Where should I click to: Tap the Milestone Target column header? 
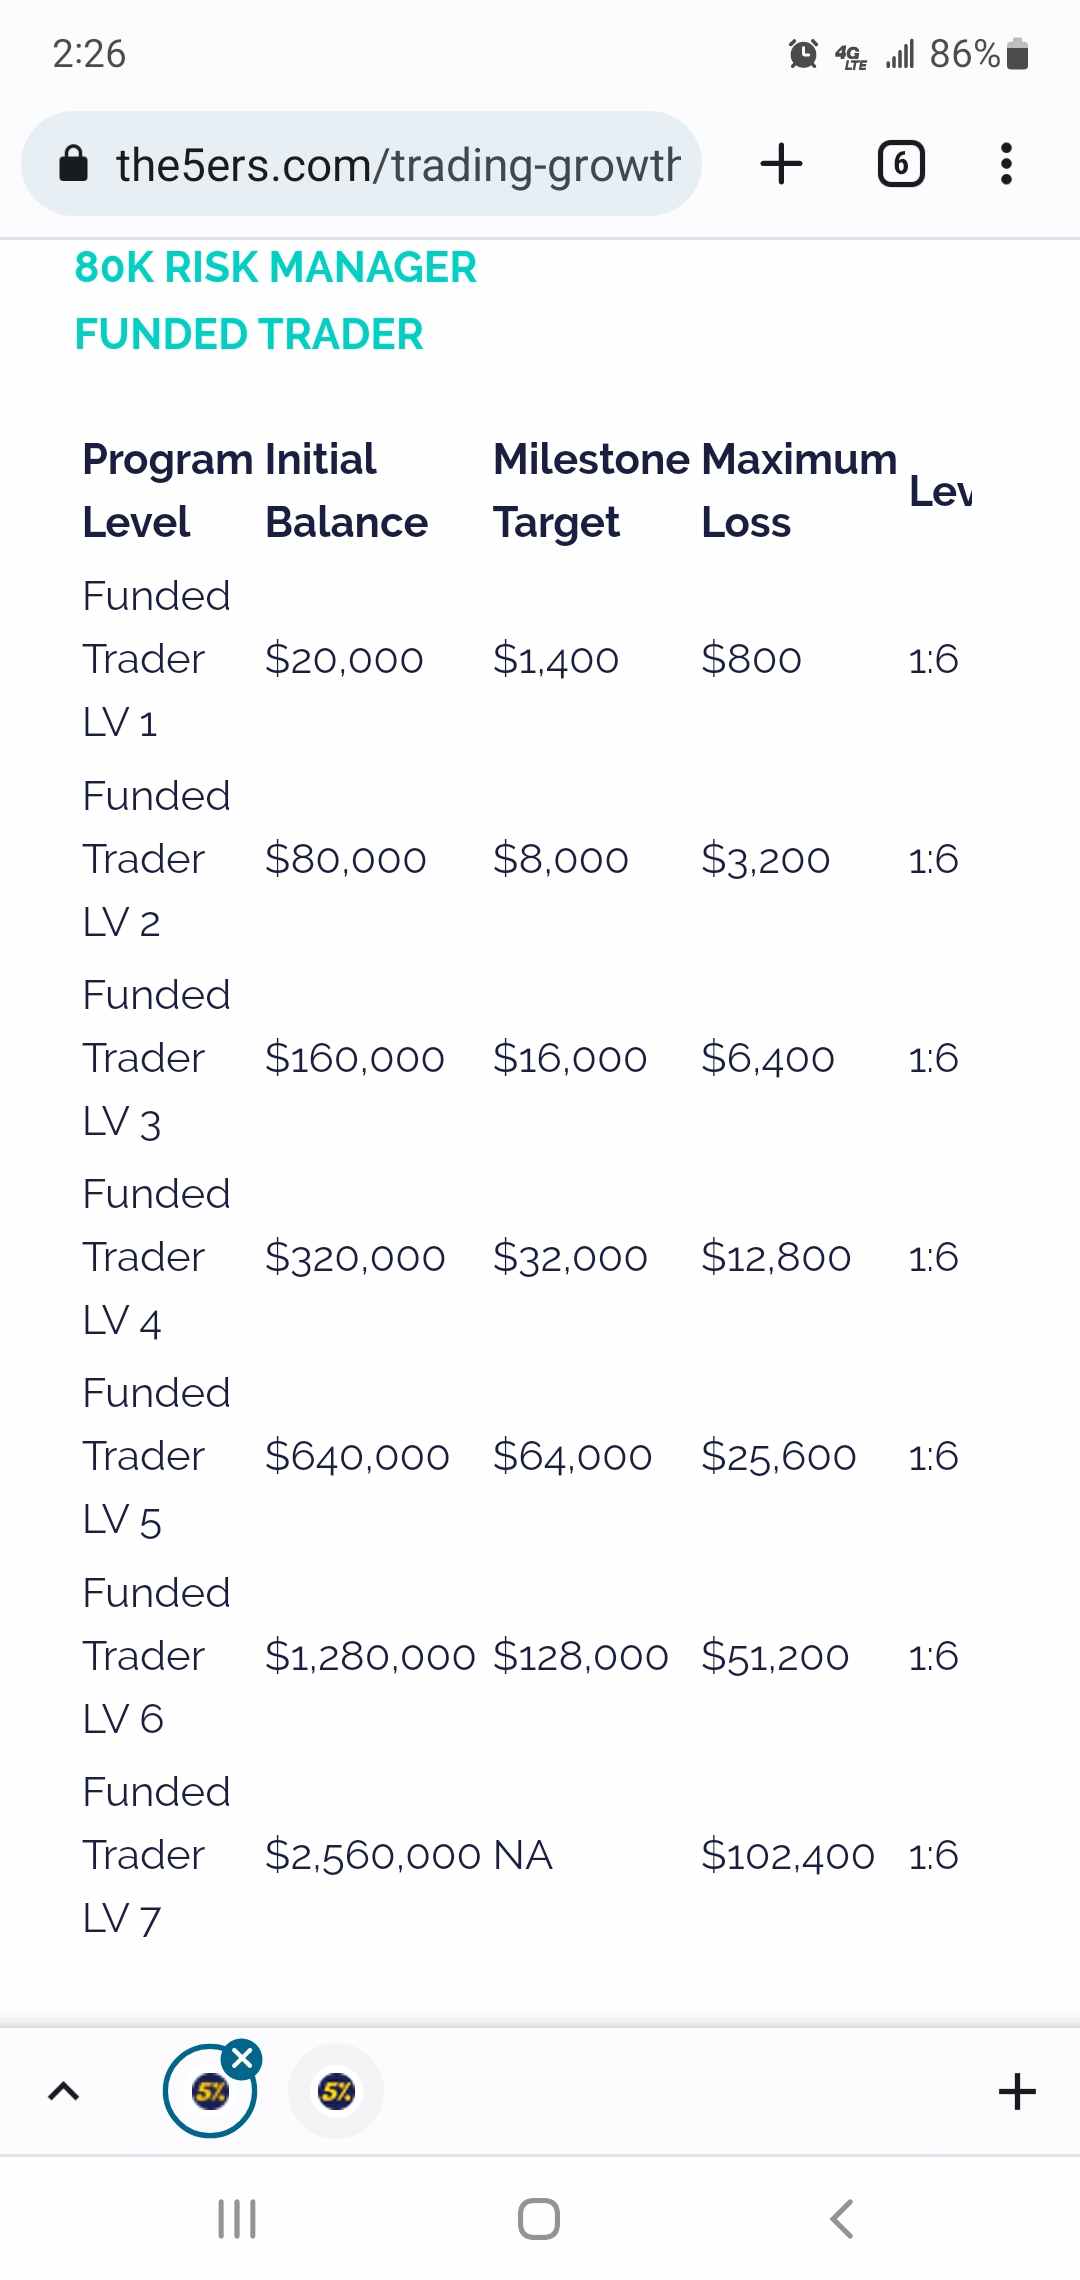coord(590,490)
